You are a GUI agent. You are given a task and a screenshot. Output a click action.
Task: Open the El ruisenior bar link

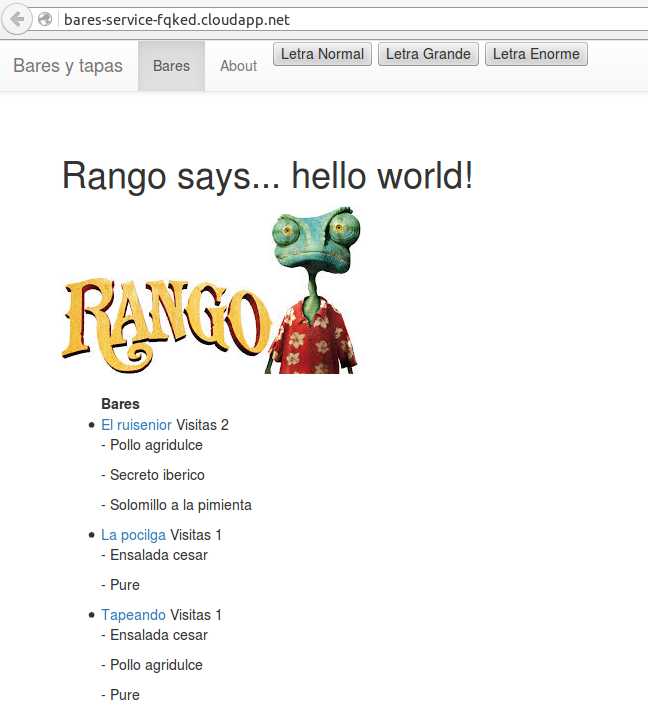136,425
